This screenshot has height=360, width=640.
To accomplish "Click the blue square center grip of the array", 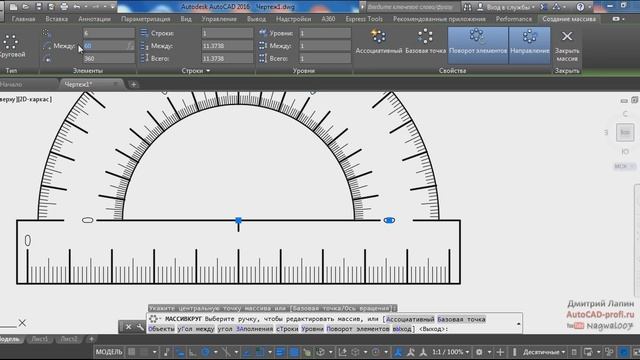I will pos(238,220).
